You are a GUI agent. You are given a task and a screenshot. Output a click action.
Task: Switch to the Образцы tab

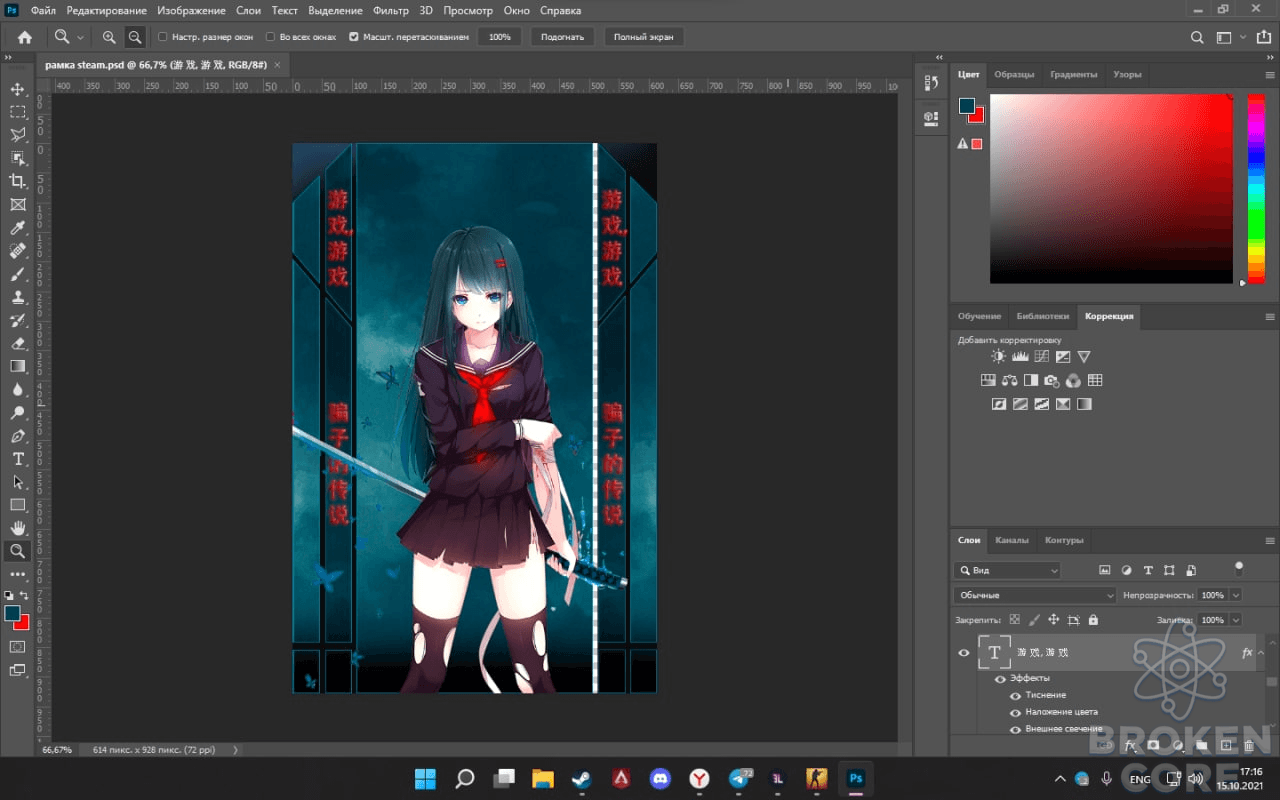(x=1014, y=74)
